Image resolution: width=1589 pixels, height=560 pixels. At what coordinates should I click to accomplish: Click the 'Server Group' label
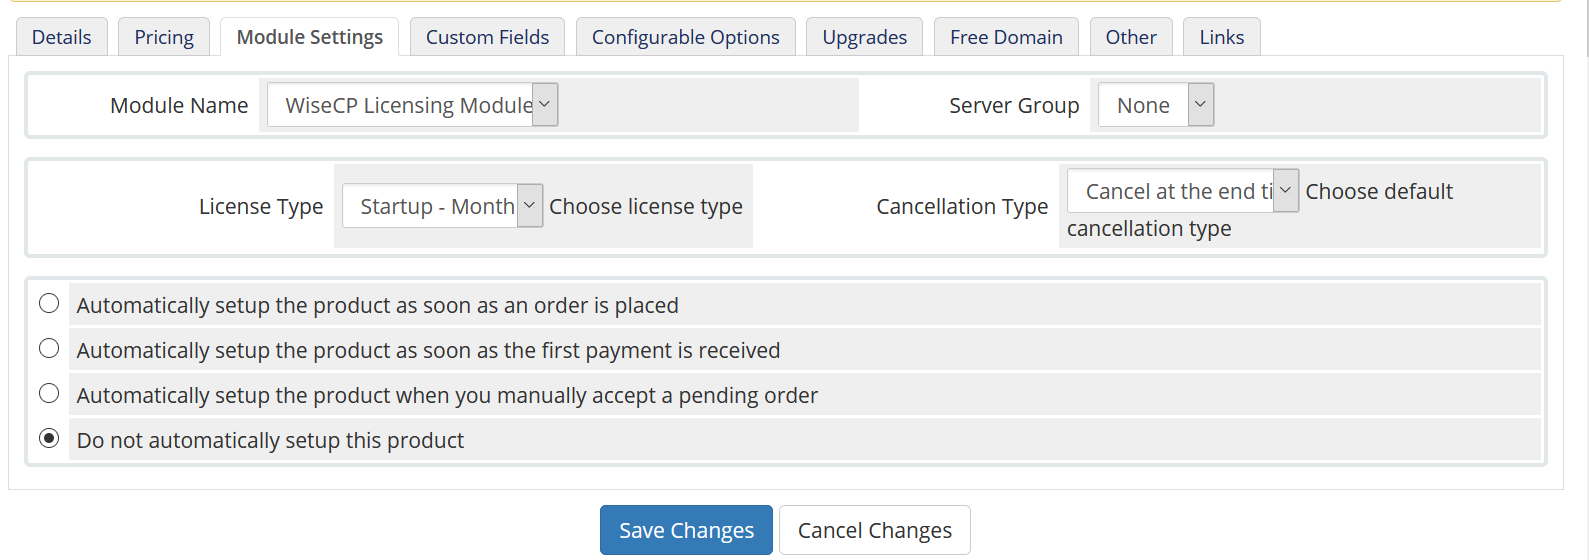click(x=1014, y=105)
